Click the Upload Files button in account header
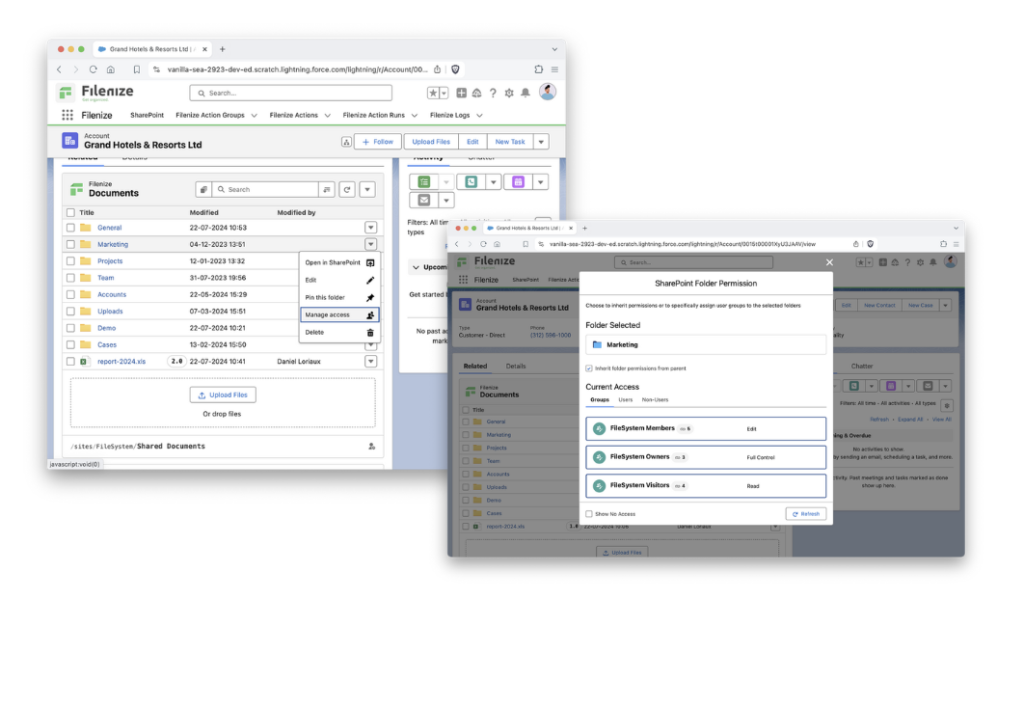 [x=431, y=142]
